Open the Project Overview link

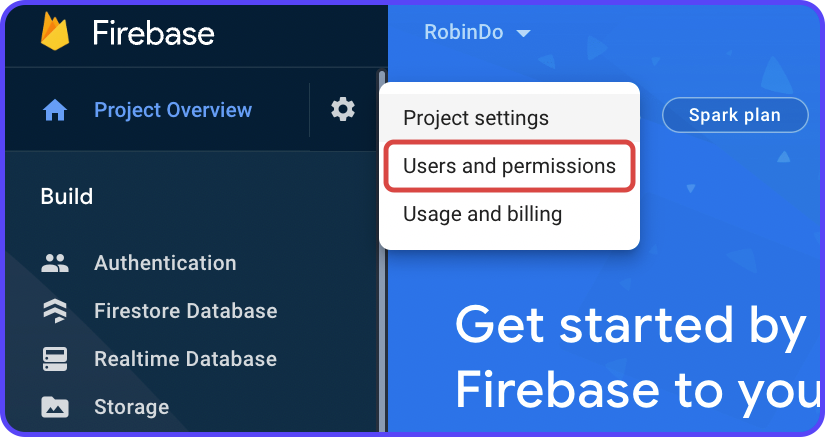173,110
